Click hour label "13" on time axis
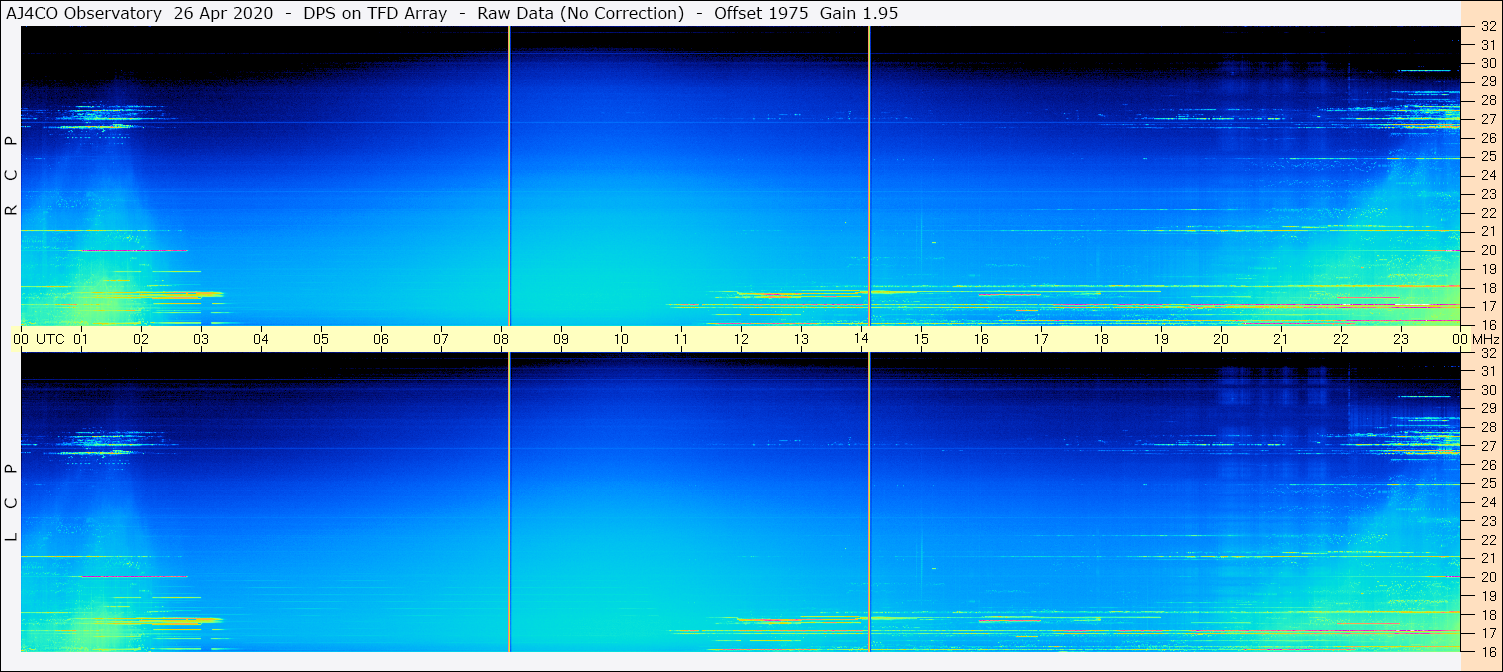The height and width of the screenshot is (672, 1503). (x=801, y=339)
